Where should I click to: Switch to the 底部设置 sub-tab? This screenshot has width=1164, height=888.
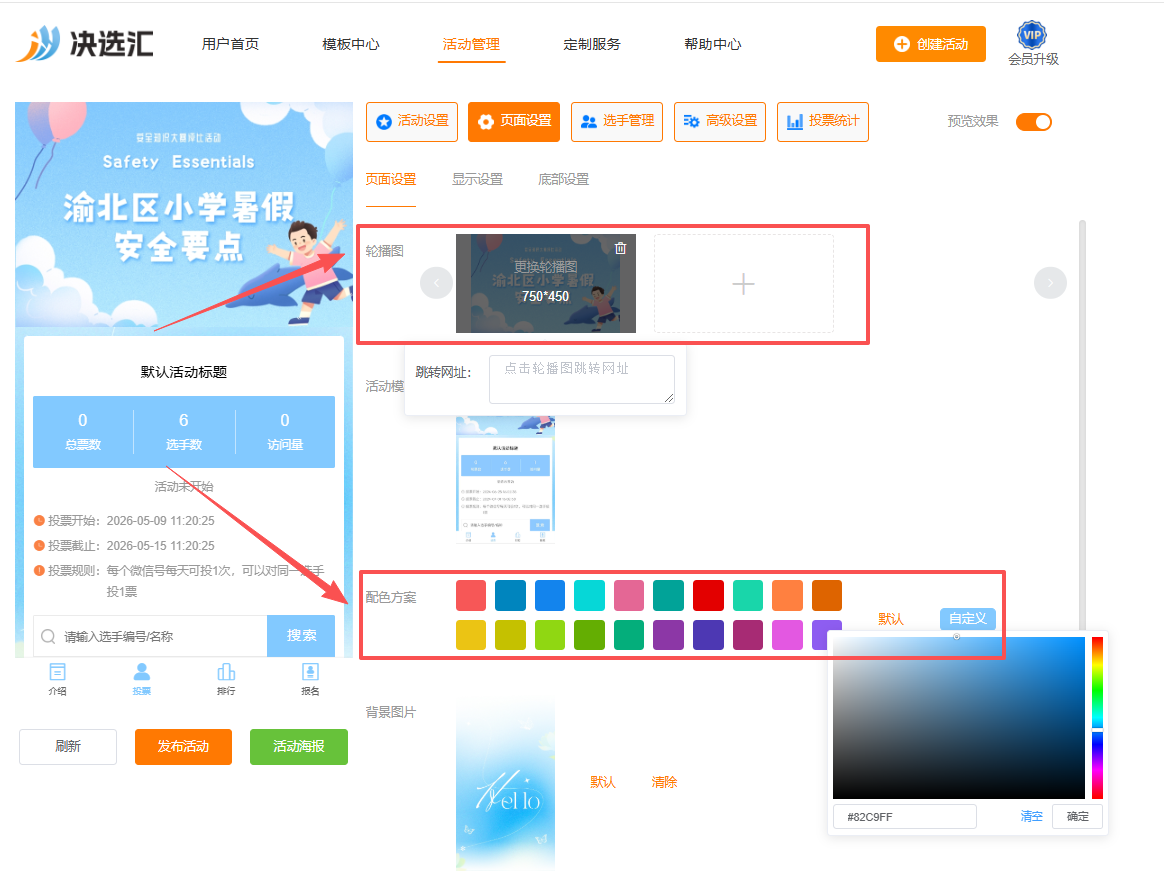click(x=563, y=180)
